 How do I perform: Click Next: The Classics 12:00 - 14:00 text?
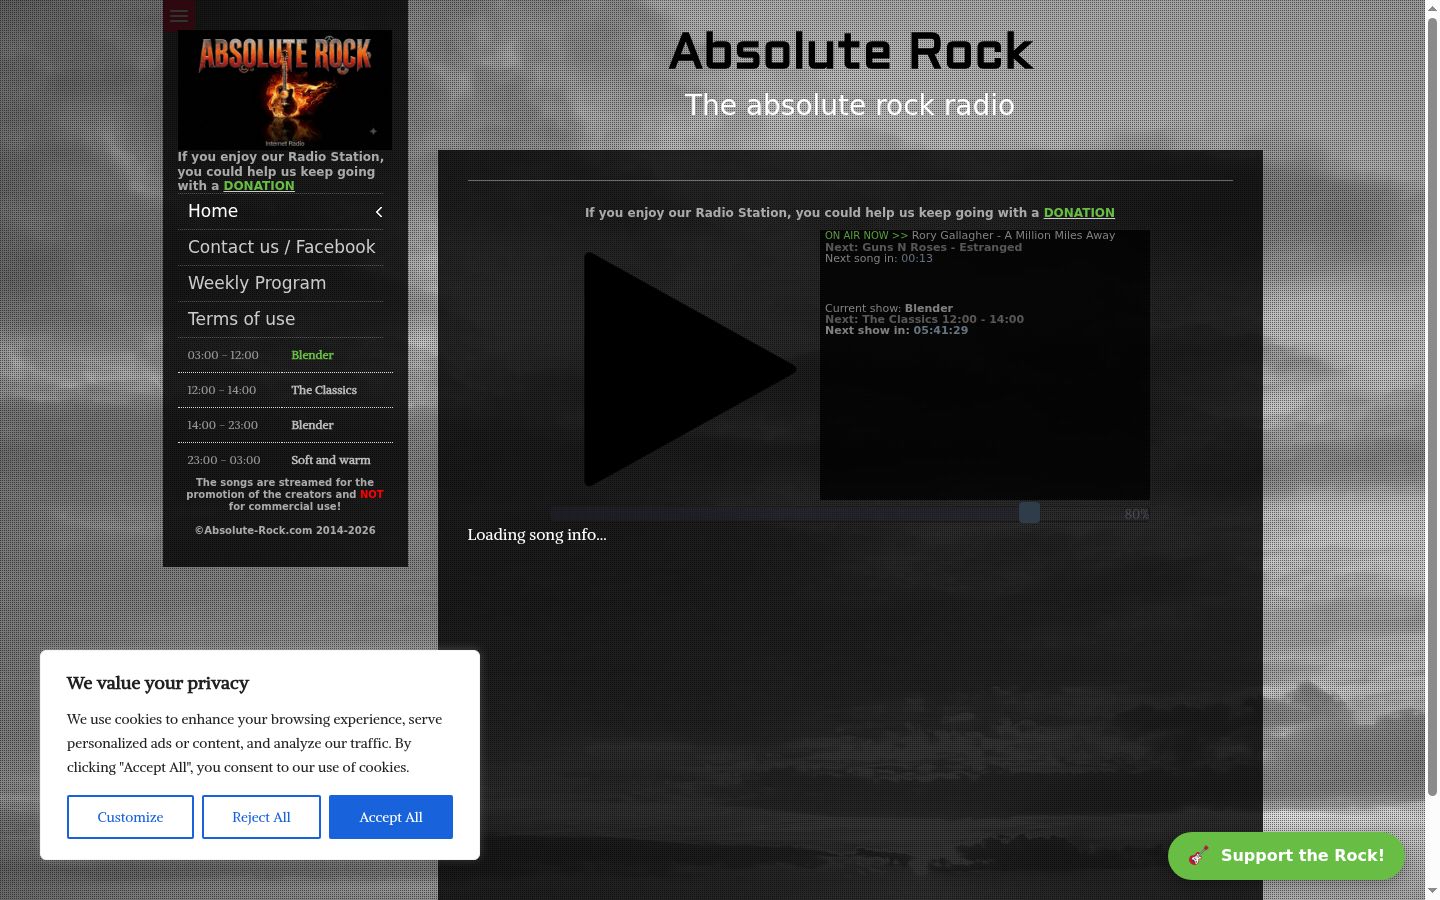[924, 319]
